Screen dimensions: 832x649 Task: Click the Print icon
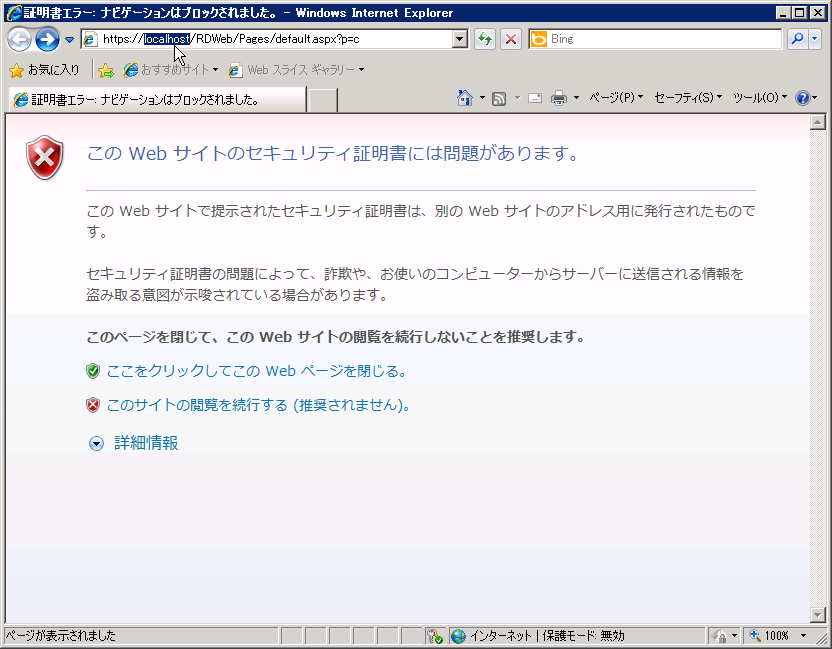tap(559, 98)
